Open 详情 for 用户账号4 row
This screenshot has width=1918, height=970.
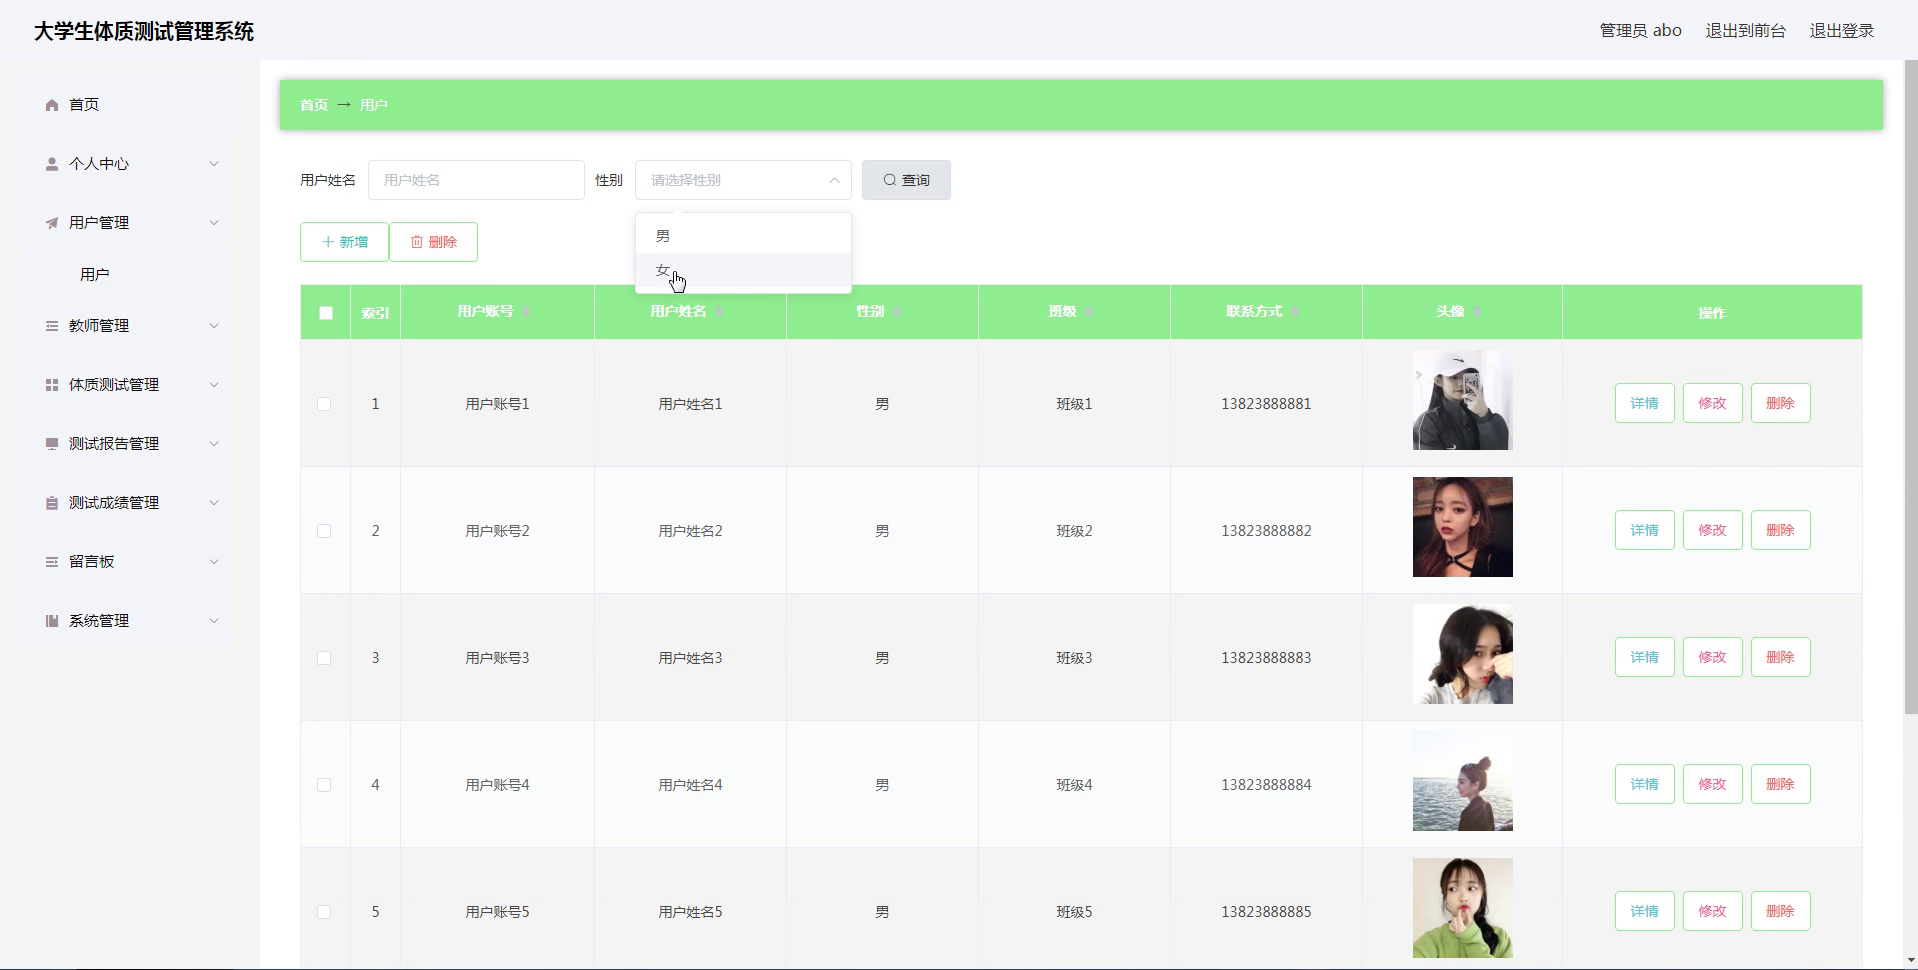1644,784
